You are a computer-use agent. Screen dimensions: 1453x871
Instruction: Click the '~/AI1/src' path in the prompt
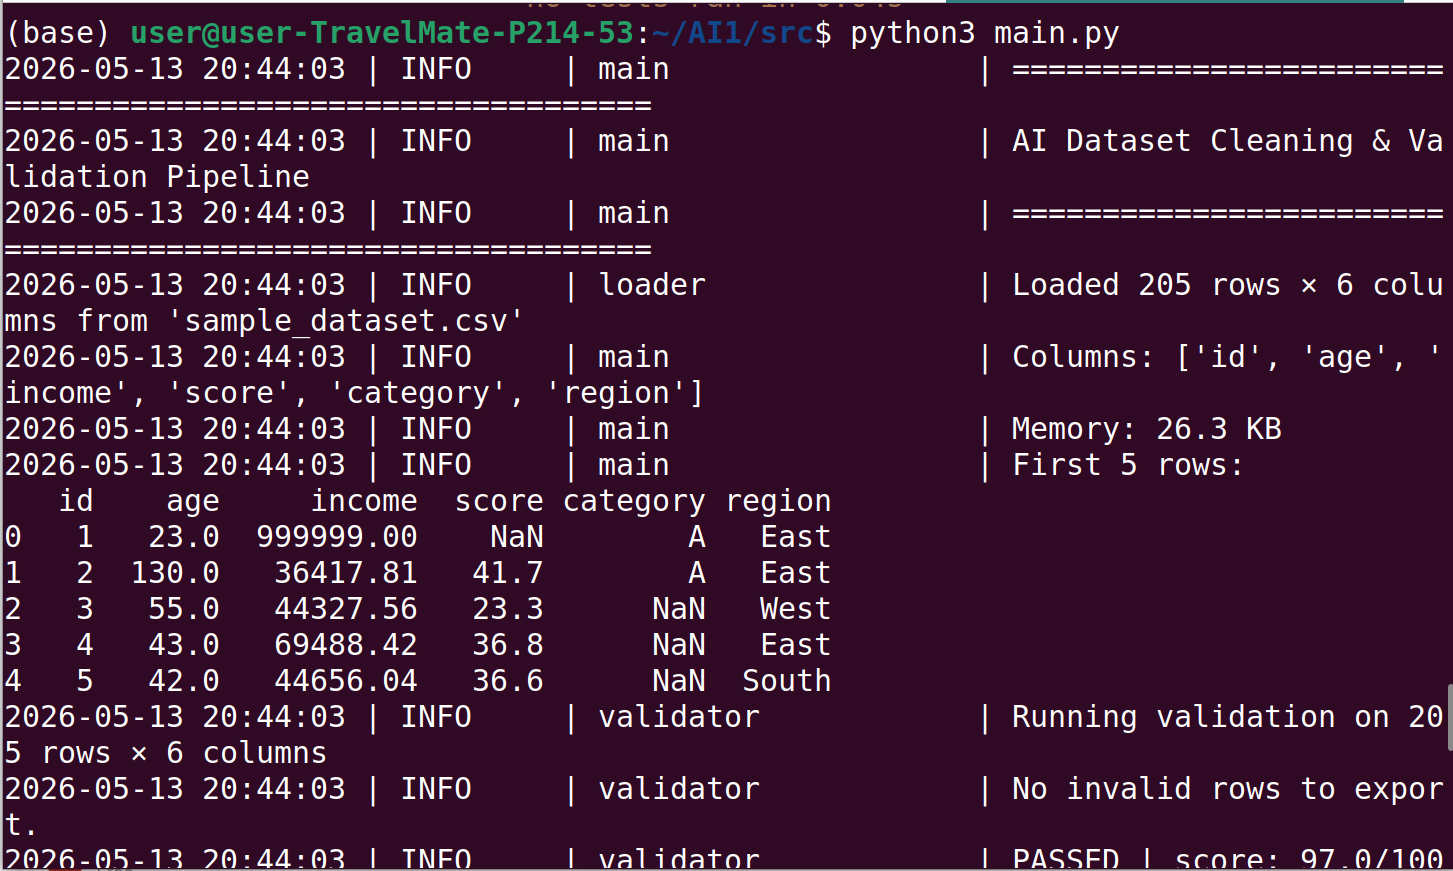732,33
